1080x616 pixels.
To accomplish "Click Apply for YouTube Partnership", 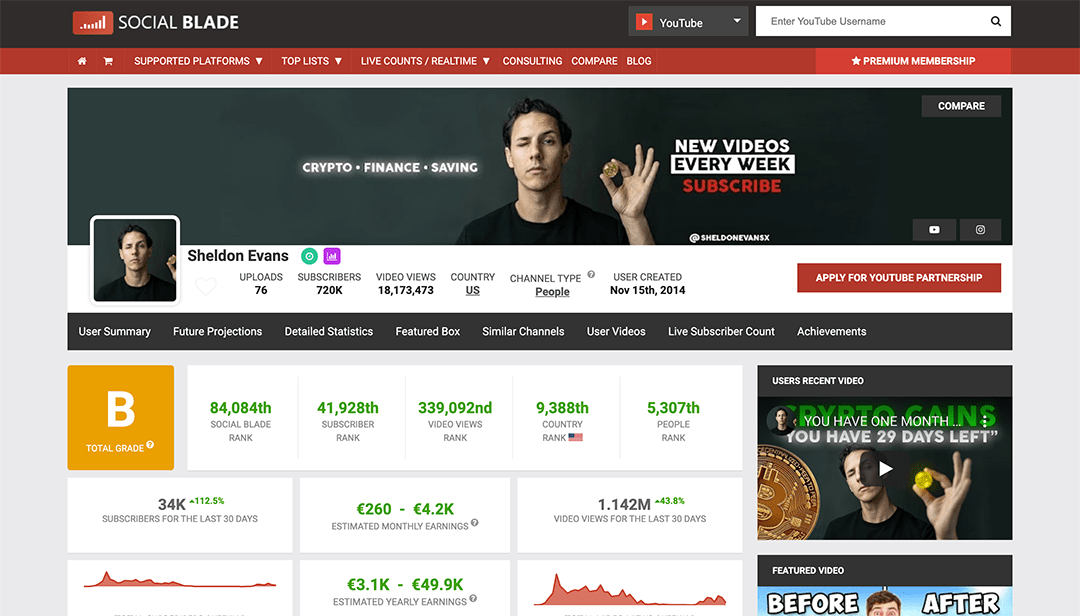I will [898, 278].
